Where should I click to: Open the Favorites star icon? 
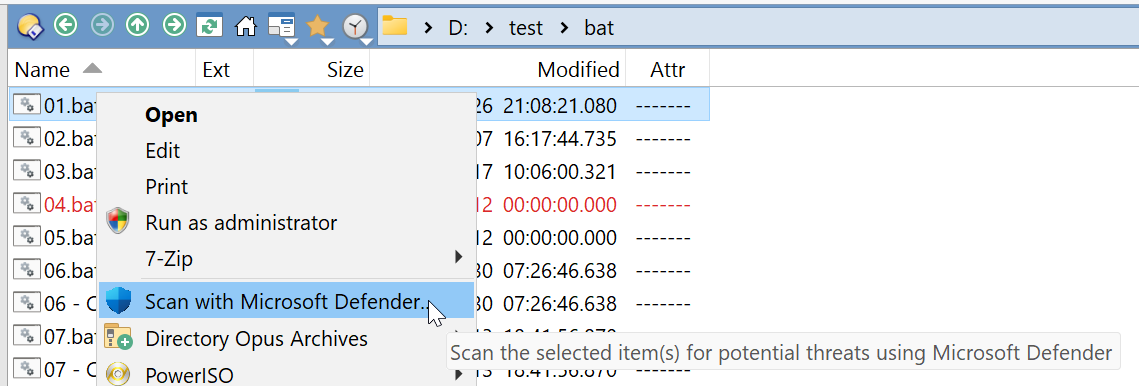[317, 28]
